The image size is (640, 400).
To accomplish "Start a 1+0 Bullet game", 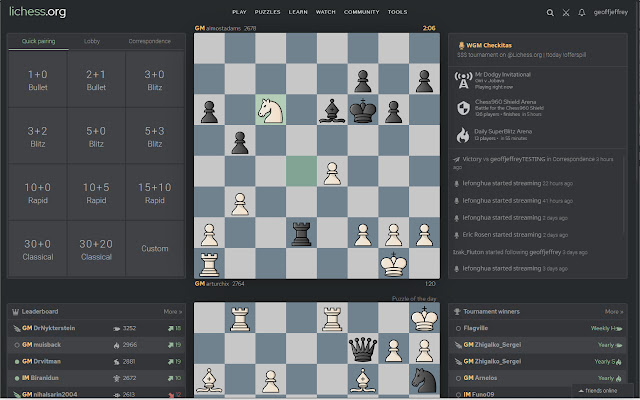I will (38, 80).
